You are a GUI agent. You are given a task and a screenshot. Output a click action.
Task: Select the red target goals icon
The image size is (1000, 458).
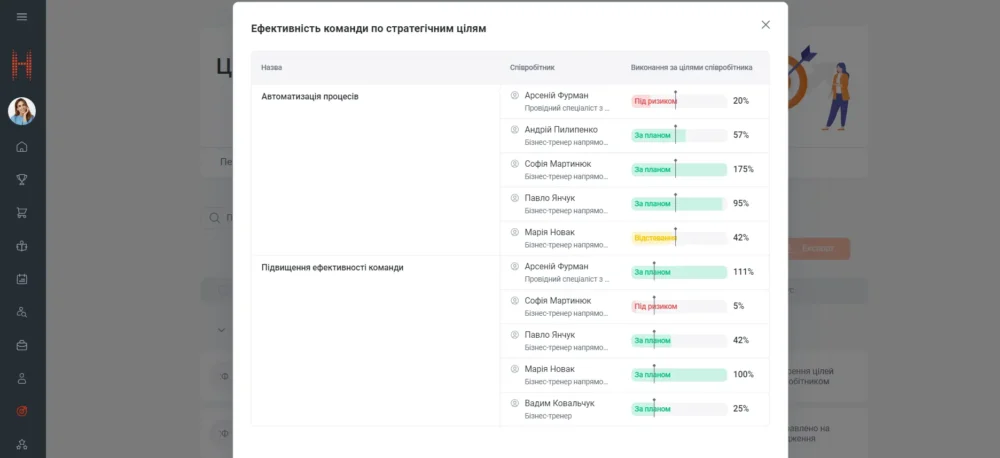pyautogui.click(x=22, y=411)
